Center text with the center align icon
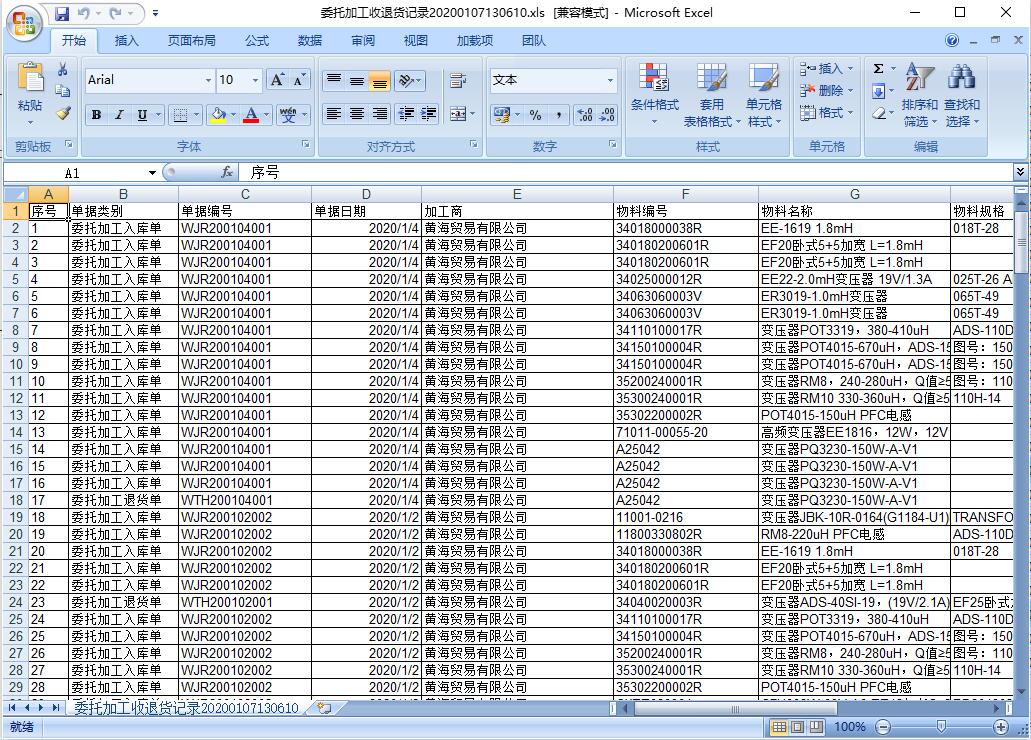The height and width of the screenshot is (740, 1031). (x=357, y=114)
